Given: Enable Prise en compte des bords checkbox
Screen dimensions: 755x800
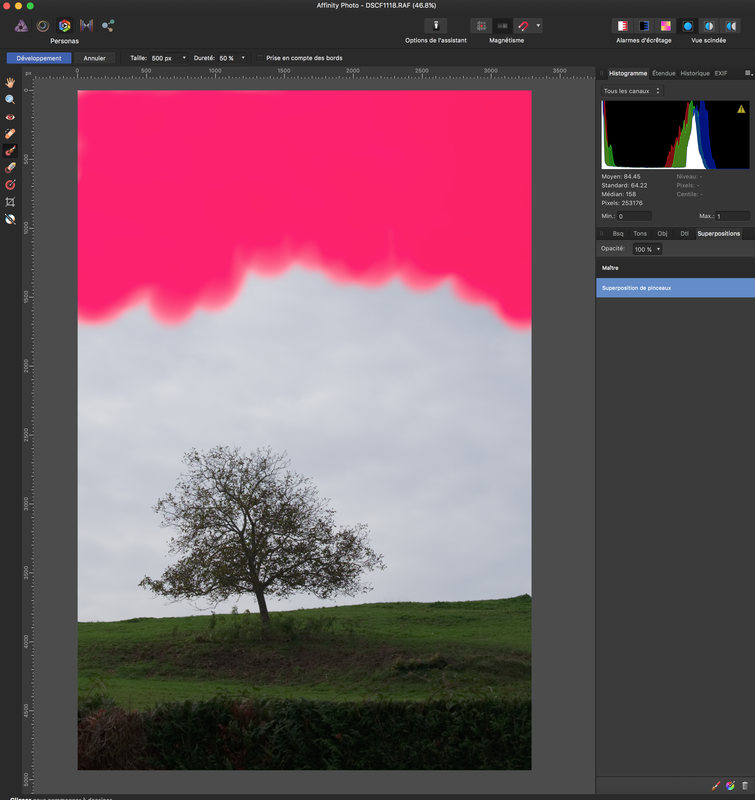Looking at the screenshot, I should (260, 58).
